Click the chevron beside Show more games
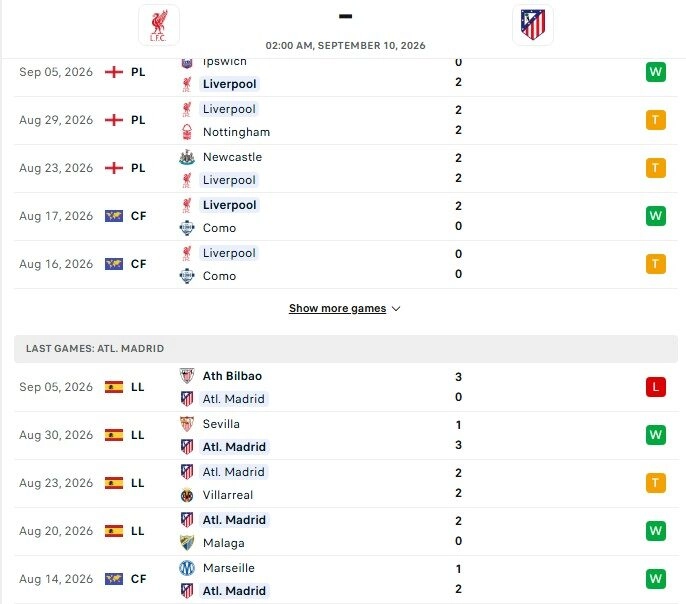 click(396, 309)
